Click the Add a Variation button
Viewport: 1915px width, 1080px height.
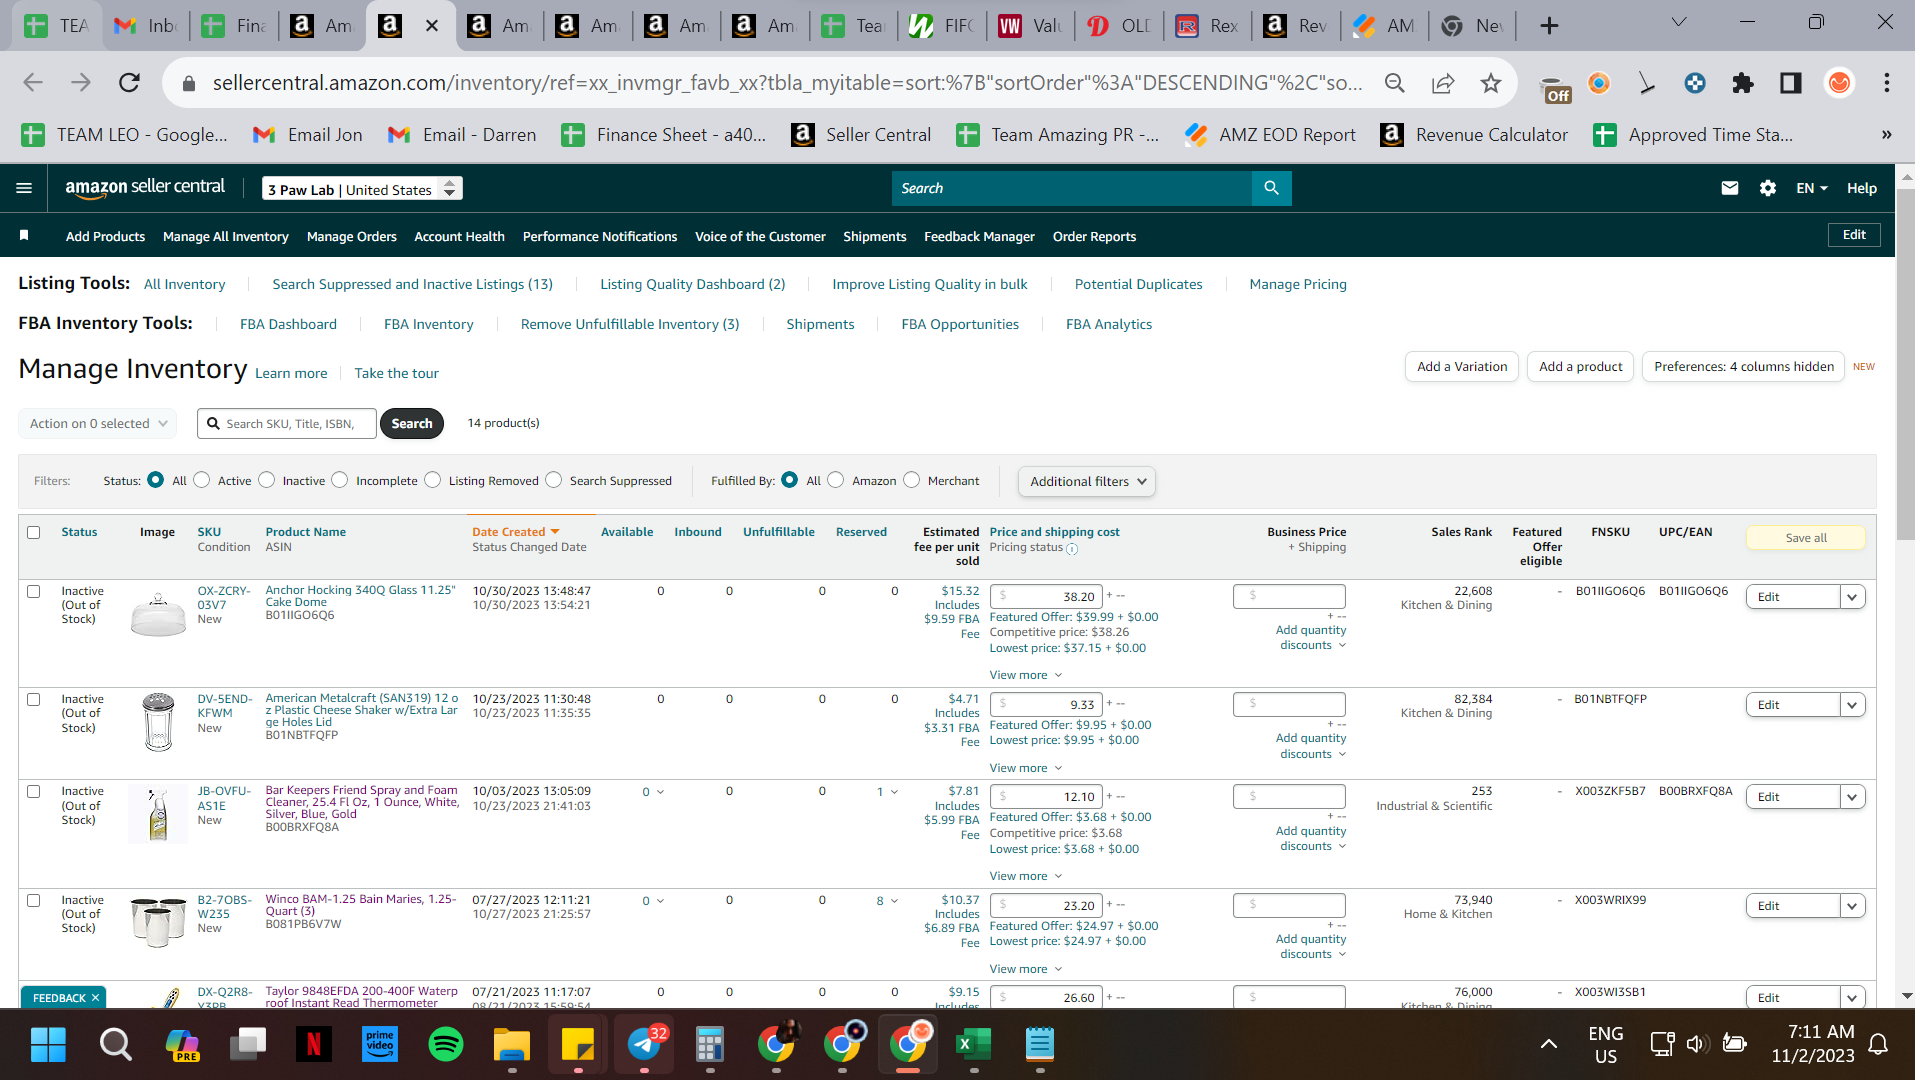click(1462, 367)
